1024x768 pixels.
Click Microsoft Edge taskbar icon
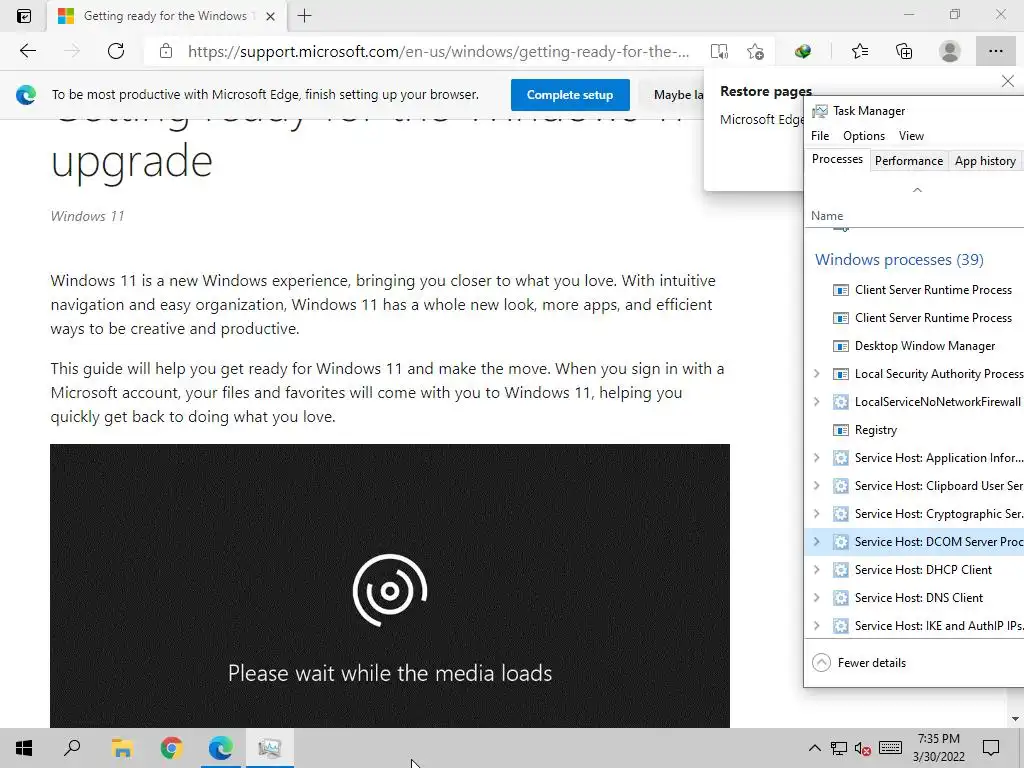220,748
